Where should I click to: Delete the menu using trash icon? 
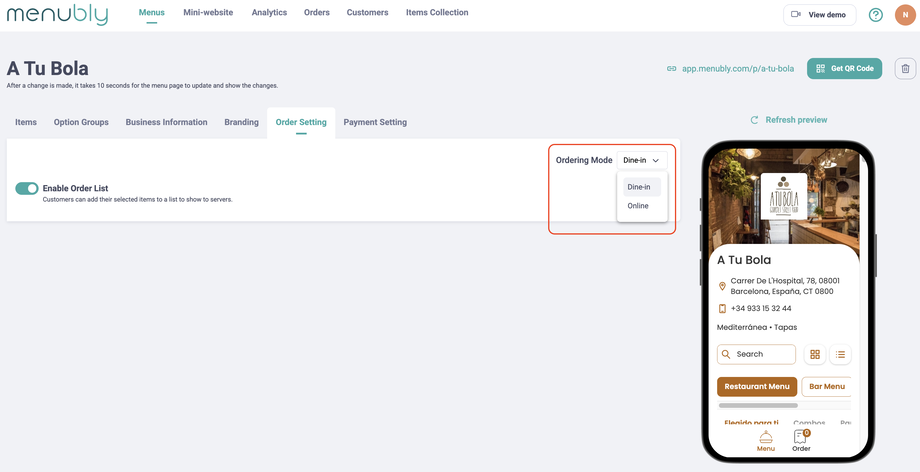point(905,68)
